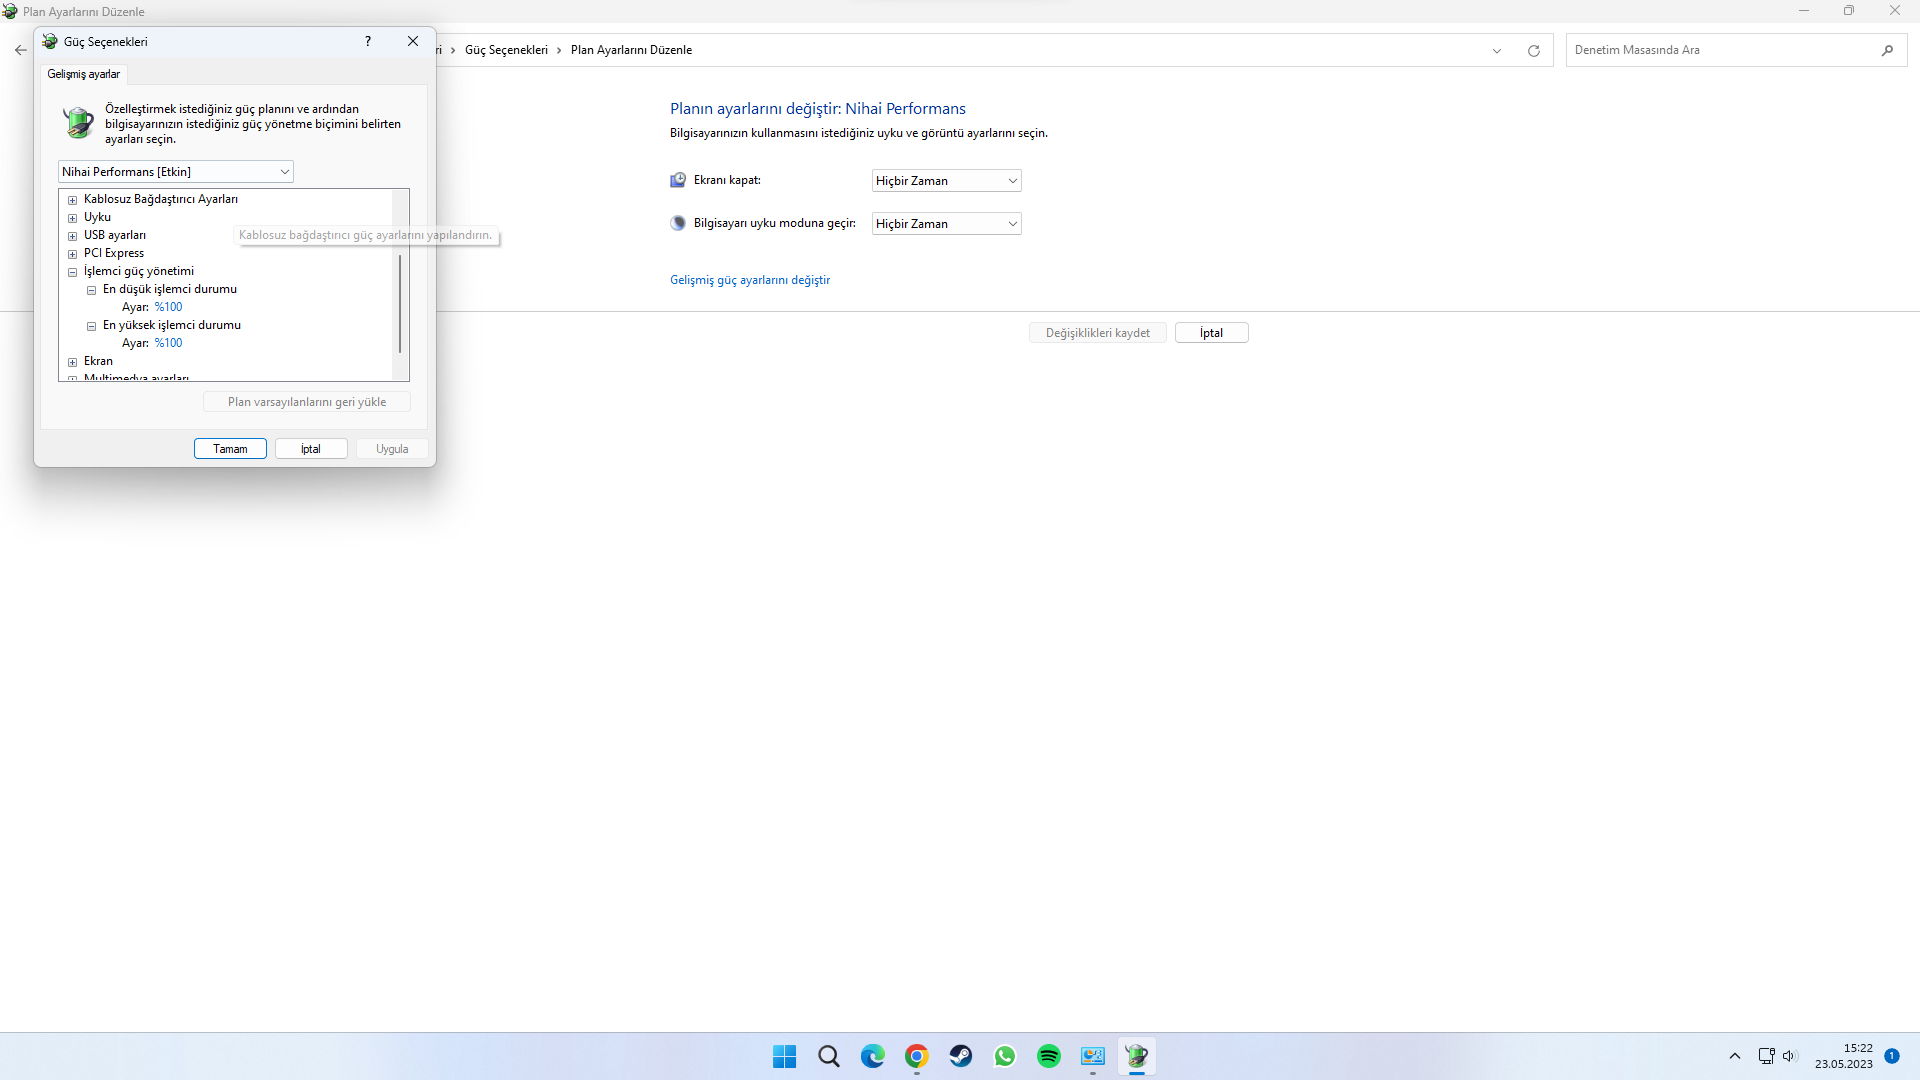Select the Gelişmiş ayarlar tab
Screen dimensions: 1920x1080
[83, 74]
